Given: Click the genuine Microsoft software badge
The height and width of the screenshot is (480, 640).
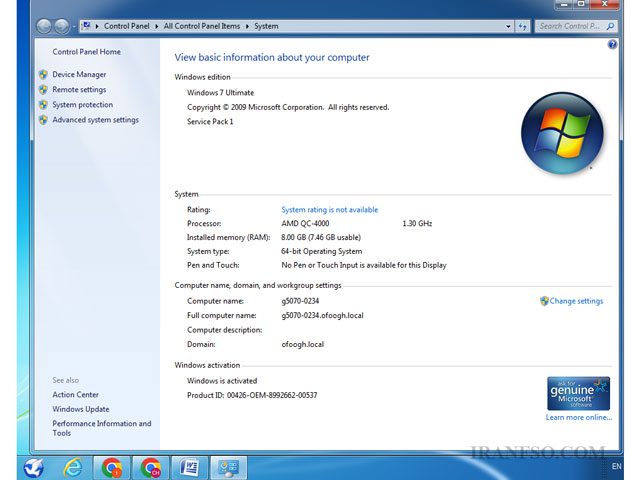Looking at the screenshot, I should click(578, 393).
